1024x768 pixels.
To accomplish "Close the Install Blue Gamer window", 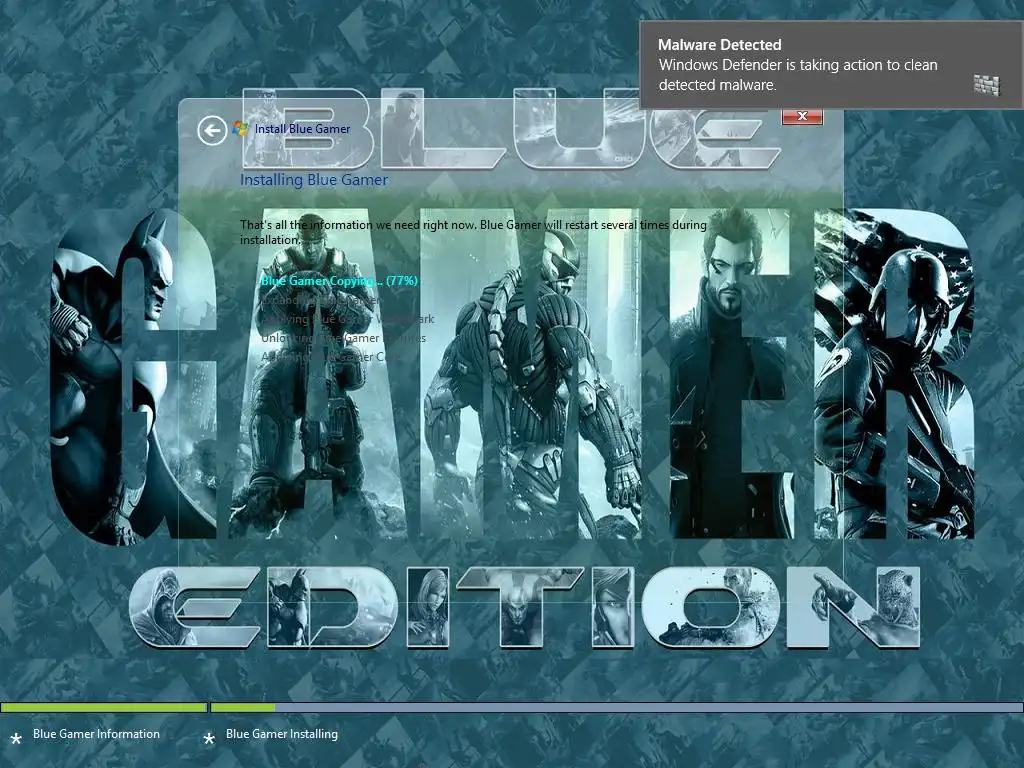I will click(x=802, y=116).
